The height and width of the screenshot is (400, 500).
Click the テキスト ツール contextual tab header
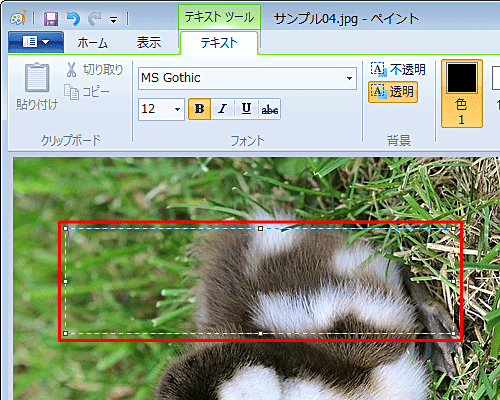219,17
